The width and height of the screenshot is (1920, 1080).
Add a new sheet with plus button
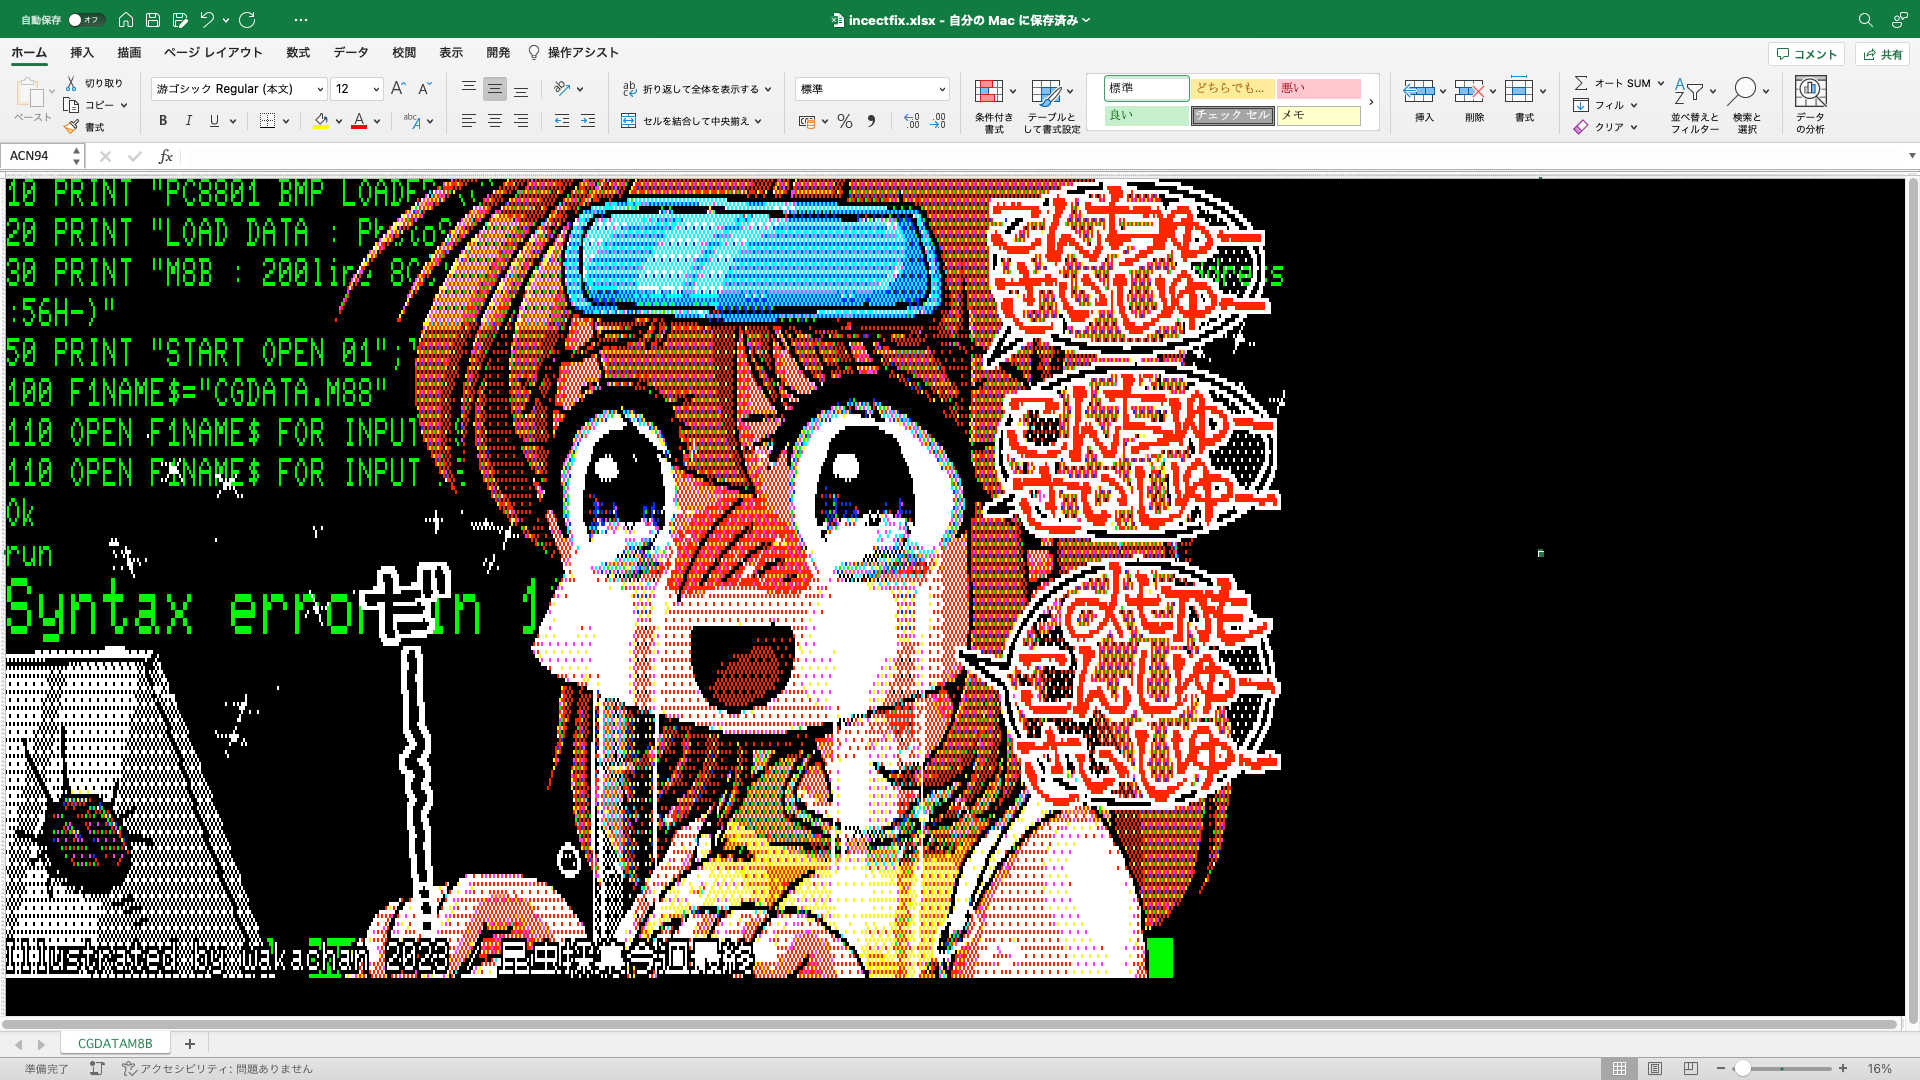190,1043
